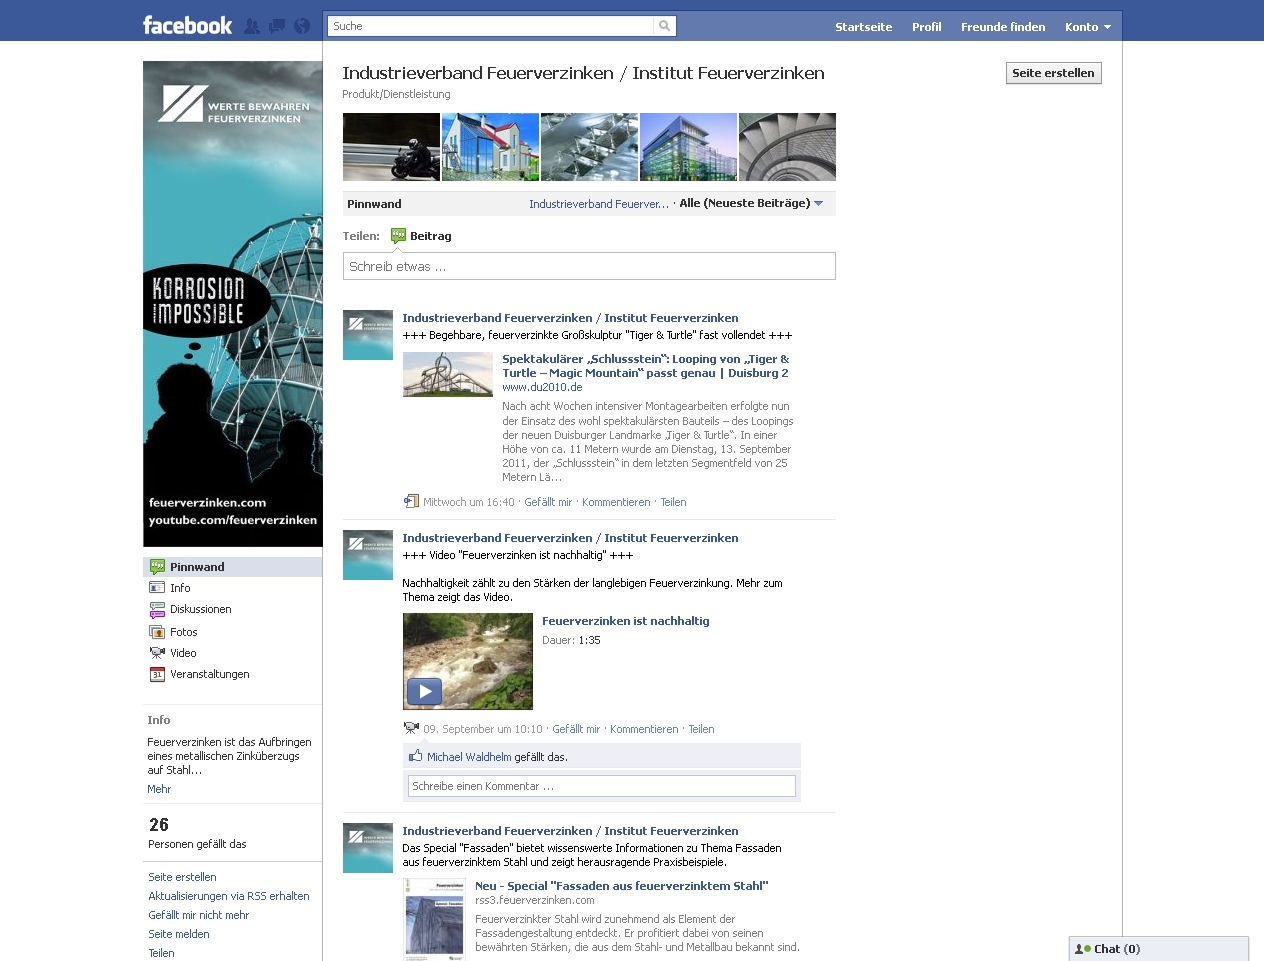Click the Video sidebar icon
The width and height of the screenshot is (1264, 961).
click(x=157, y=653)
